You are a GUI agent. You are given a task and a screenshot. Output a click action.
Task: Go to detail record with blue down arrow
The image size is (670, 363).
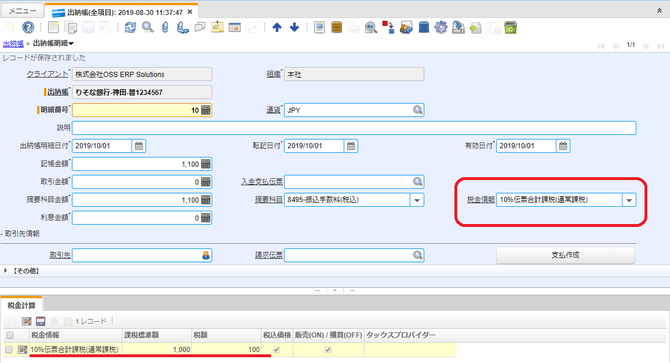pyautogui.click(x=294, y=28)
